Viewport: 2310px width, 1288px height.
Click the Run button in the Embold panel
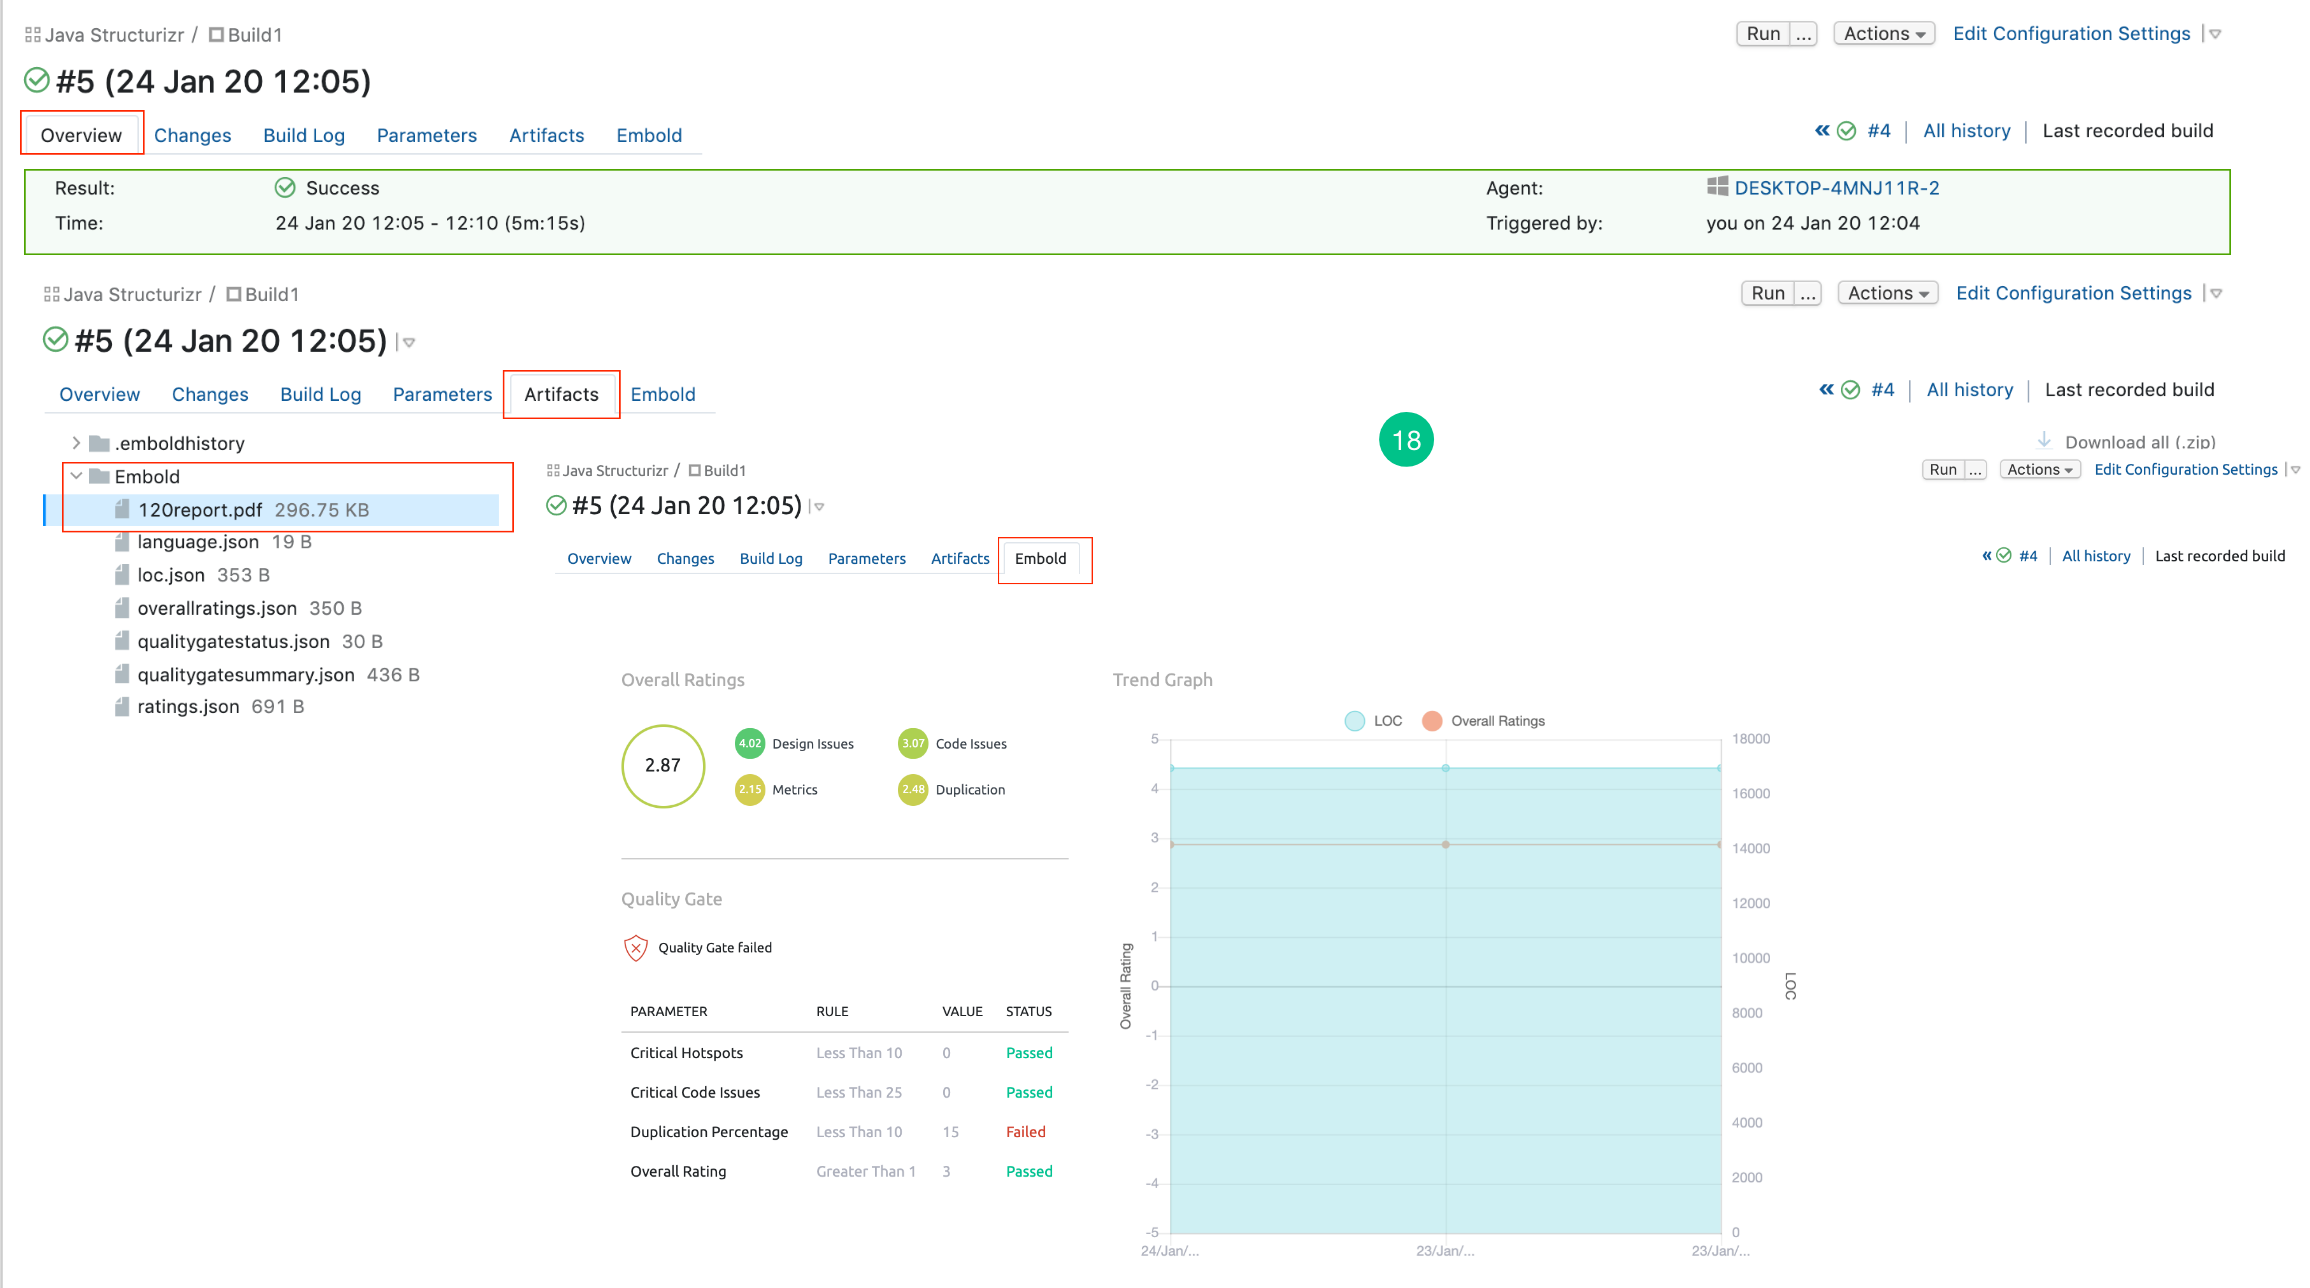click(x=1943, y=469)
